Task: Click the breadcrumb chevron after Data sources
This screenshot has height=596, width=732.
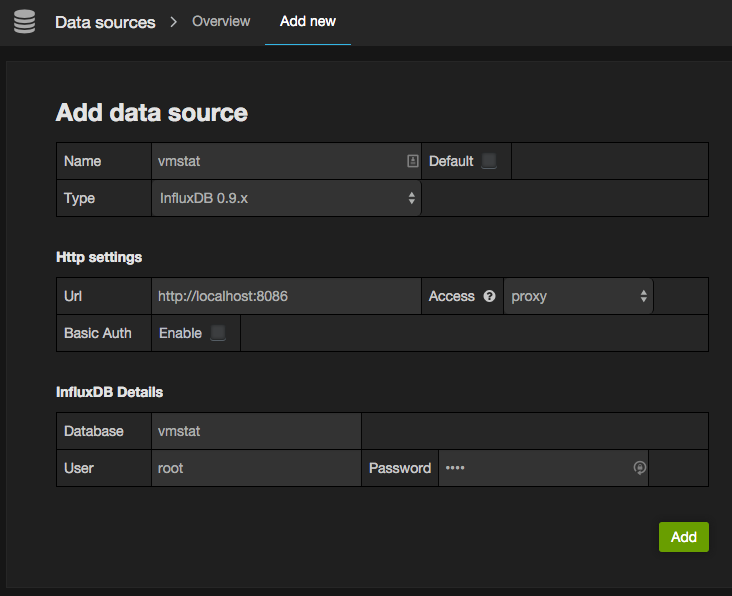Action: 173,22
